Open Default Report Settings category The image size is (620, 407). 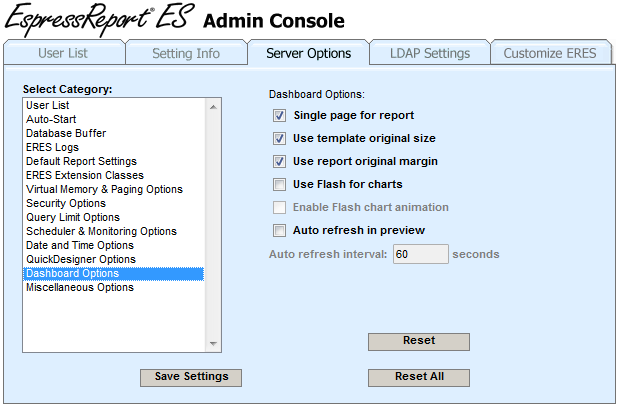[x=113, y=161]
